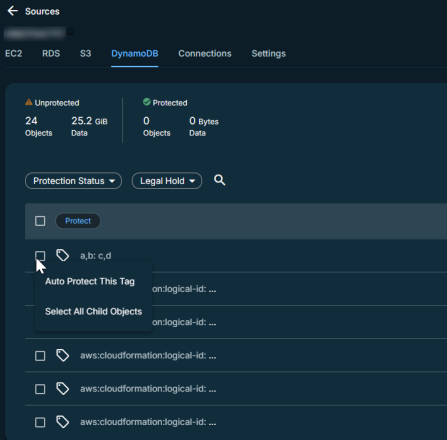Open the Protection Status filter dropdown
This screenshot has width=447, height=440.
[x=73, y=181]
